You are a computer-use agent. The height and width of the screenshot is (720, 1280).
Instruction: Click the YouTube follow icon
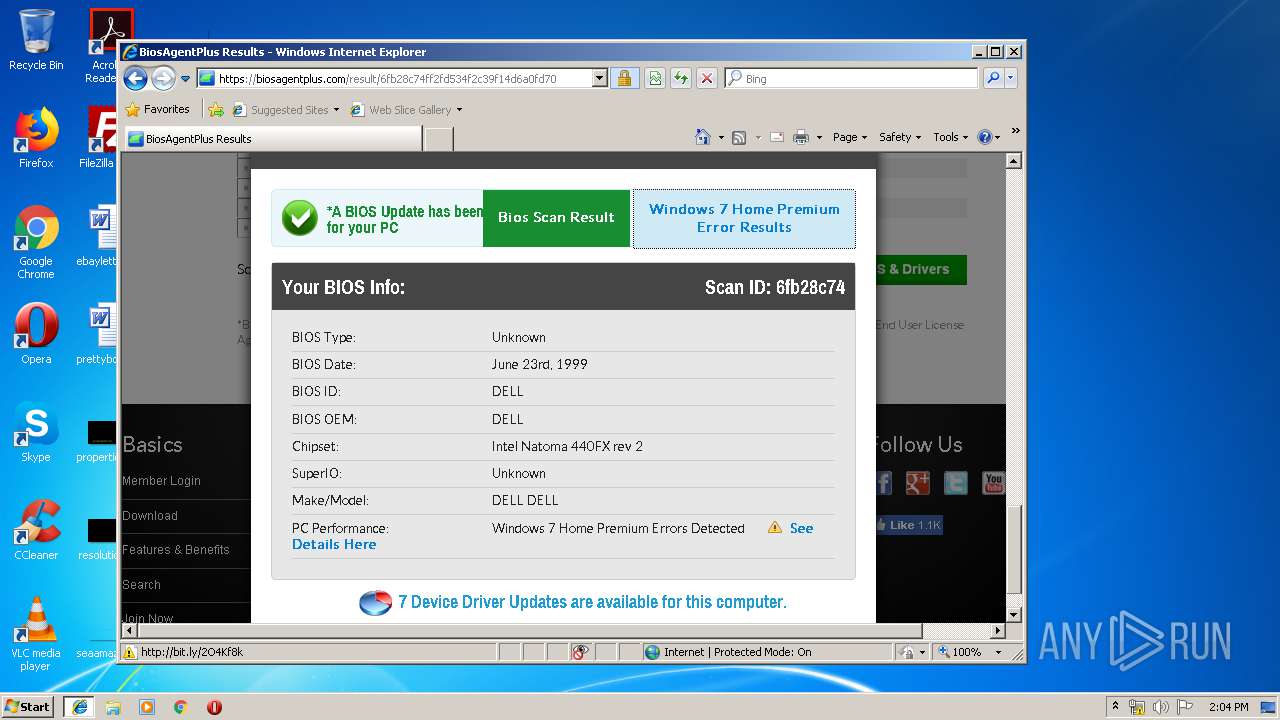pos(993,483)
